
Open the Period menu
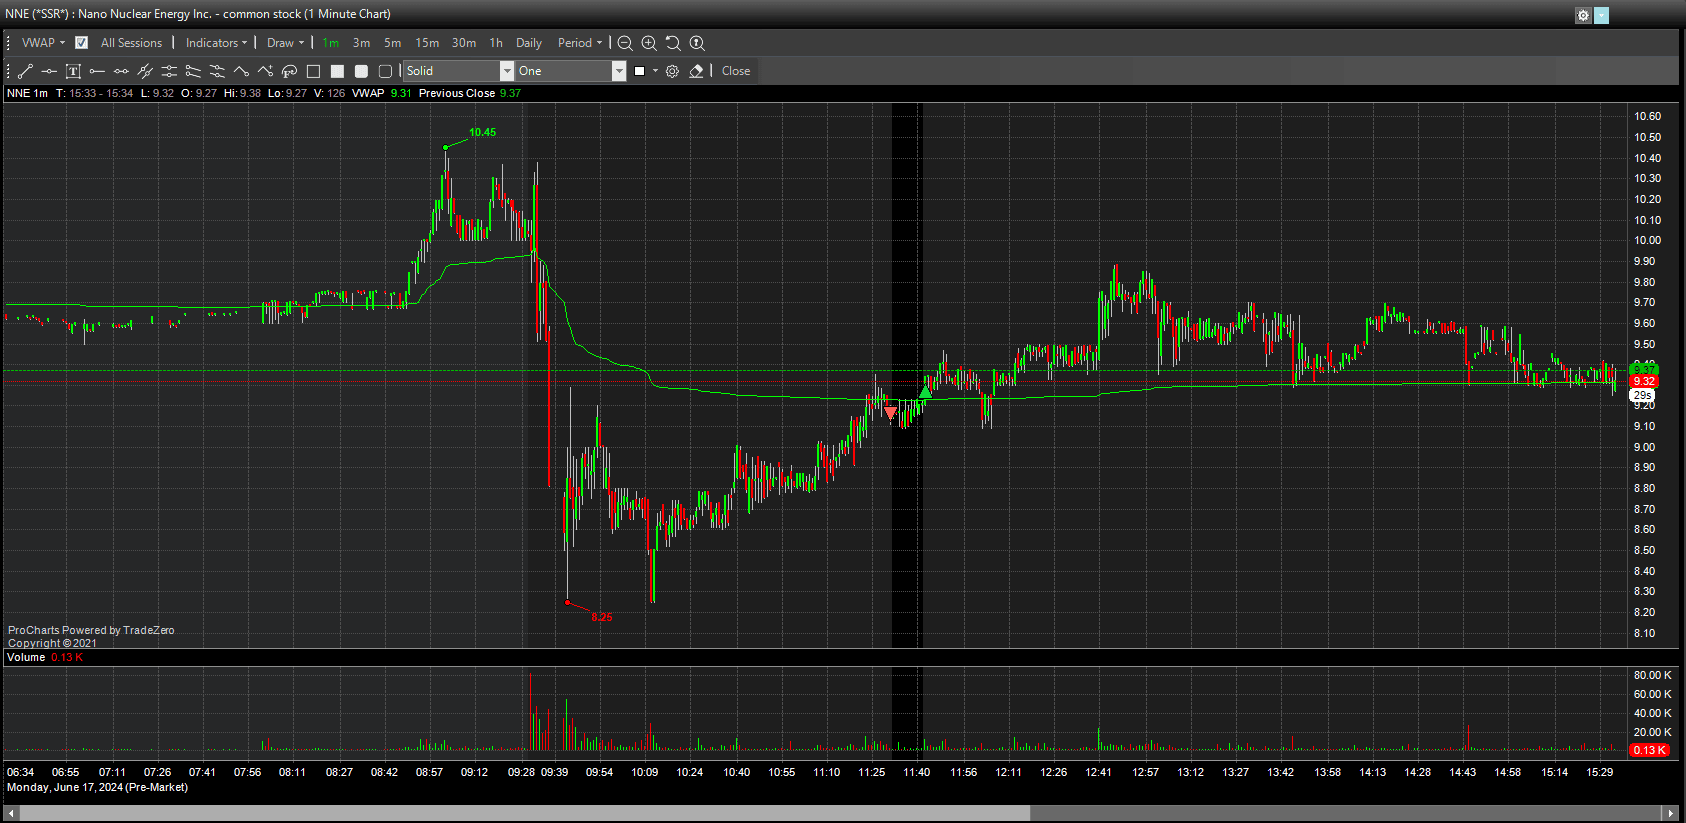[580, 43]
